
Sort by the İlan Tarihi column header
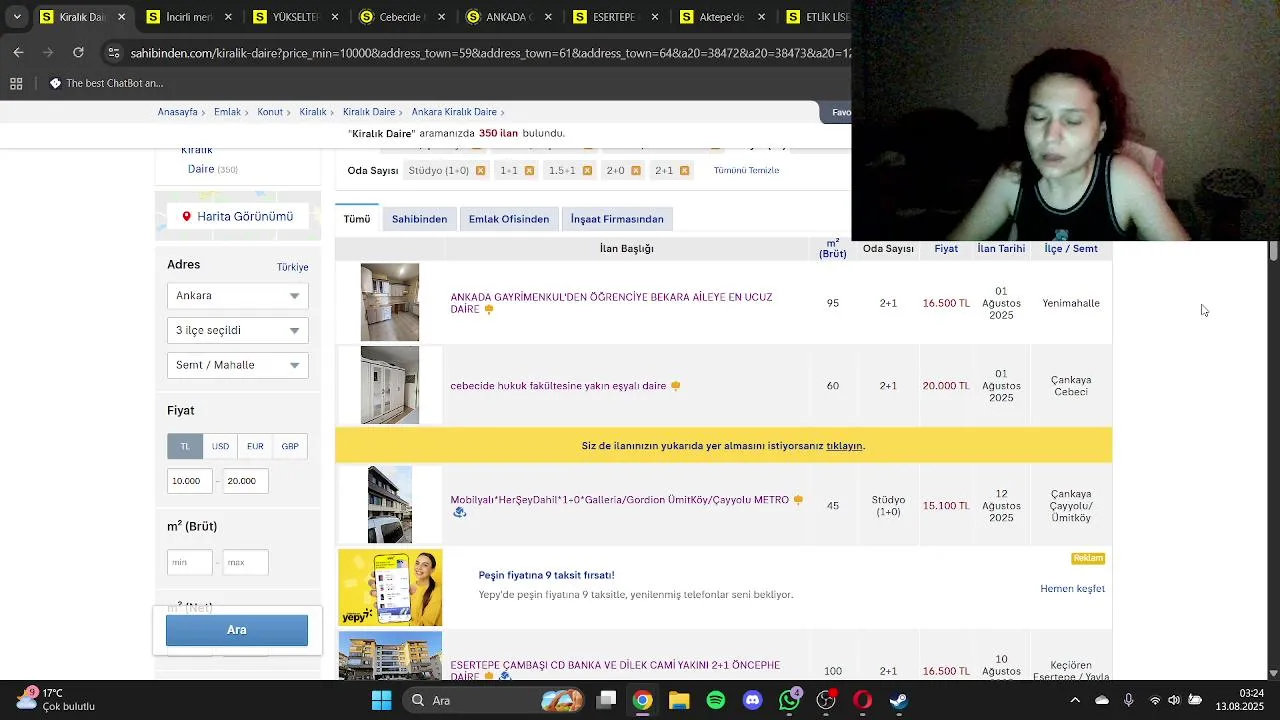1001,248
